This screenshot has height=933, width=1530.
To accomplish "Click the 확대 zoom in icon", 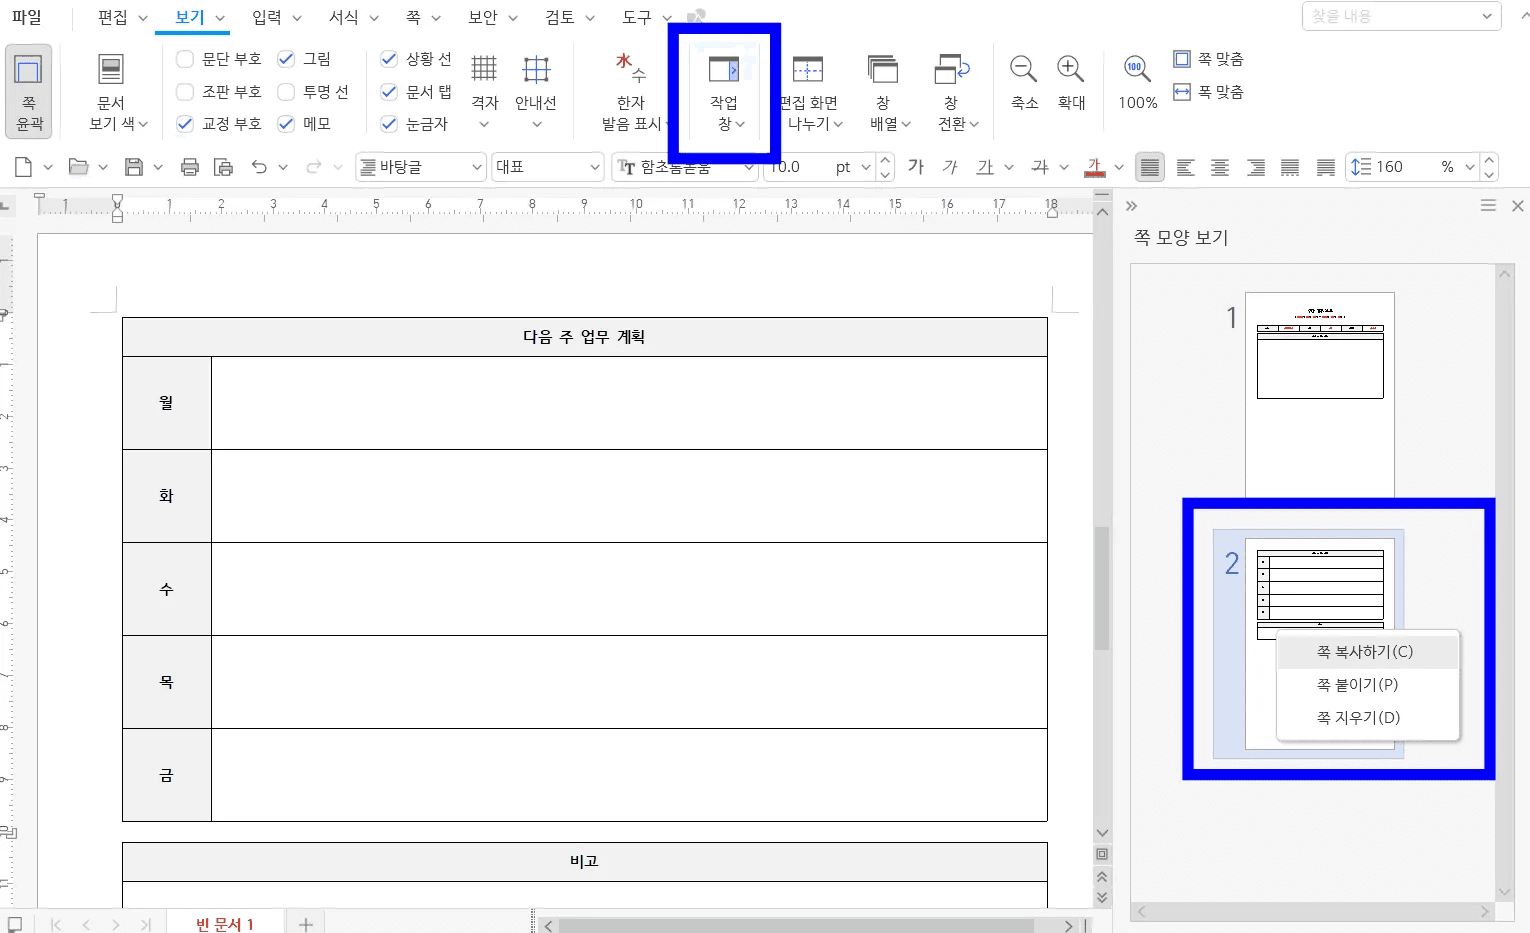I will pos(1071,69).
